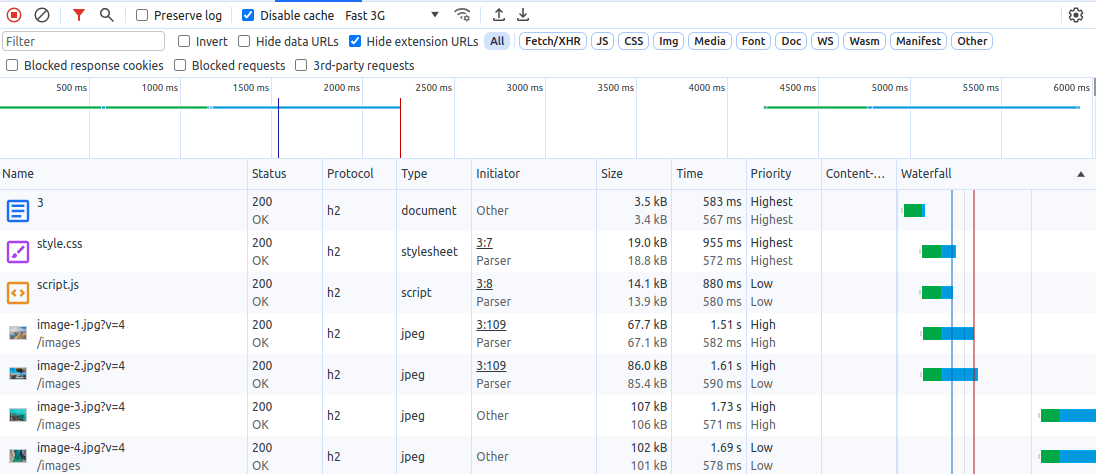Filter by Font requests

[753, 41]
